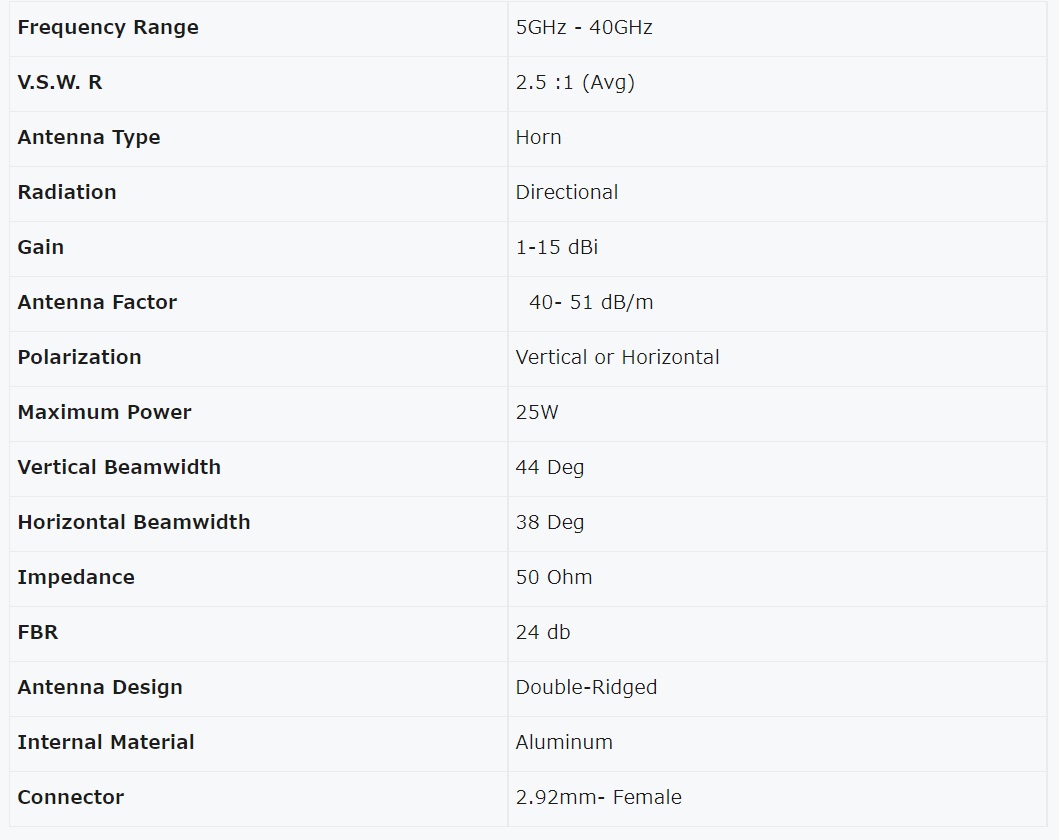This screenshot has width=1059, height=840.
Task: Click the 24 db FBR value
Action: 543,633
